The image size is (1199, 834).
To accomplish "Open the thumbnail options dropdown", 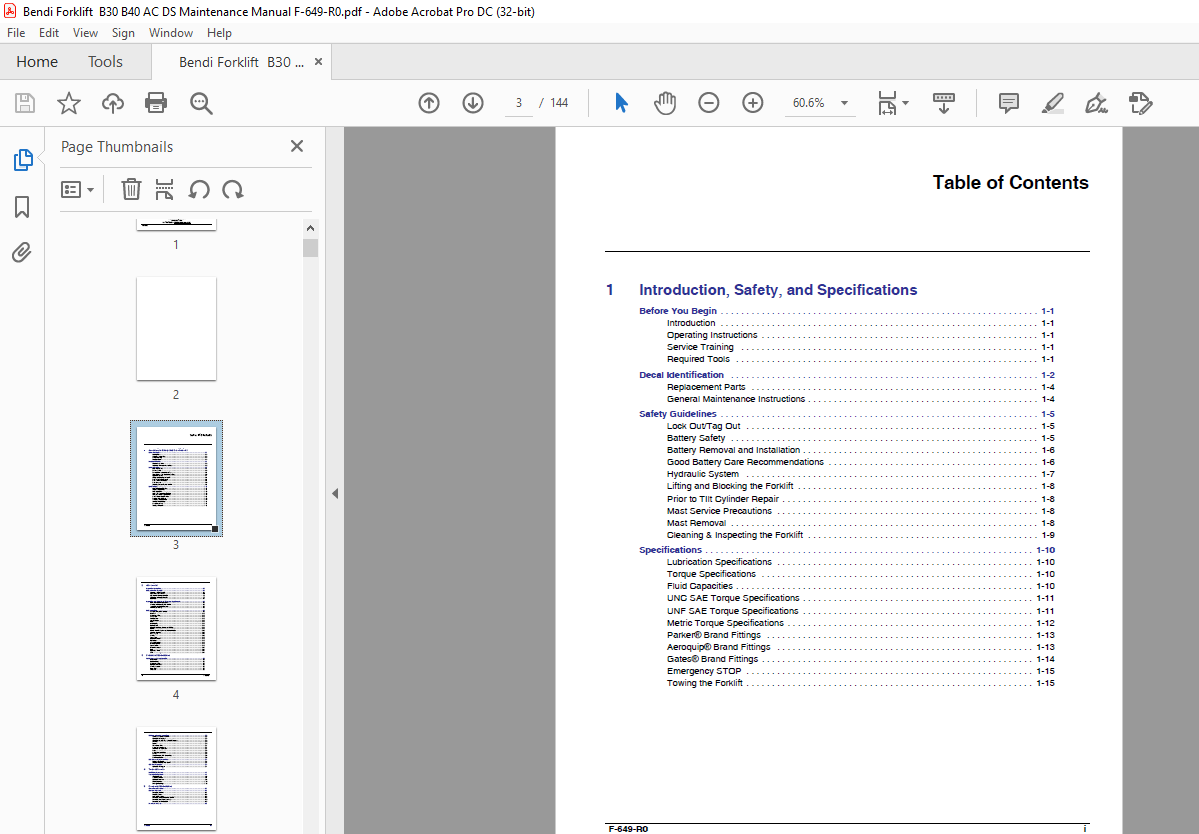I will tap(77, 190).
